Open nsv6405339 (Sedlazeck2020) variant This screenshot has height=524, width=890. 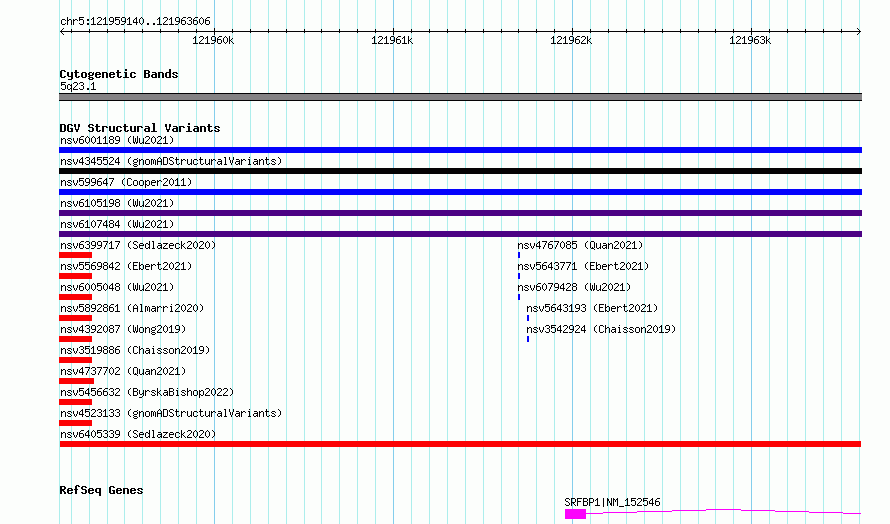click(x=138, y=434)
